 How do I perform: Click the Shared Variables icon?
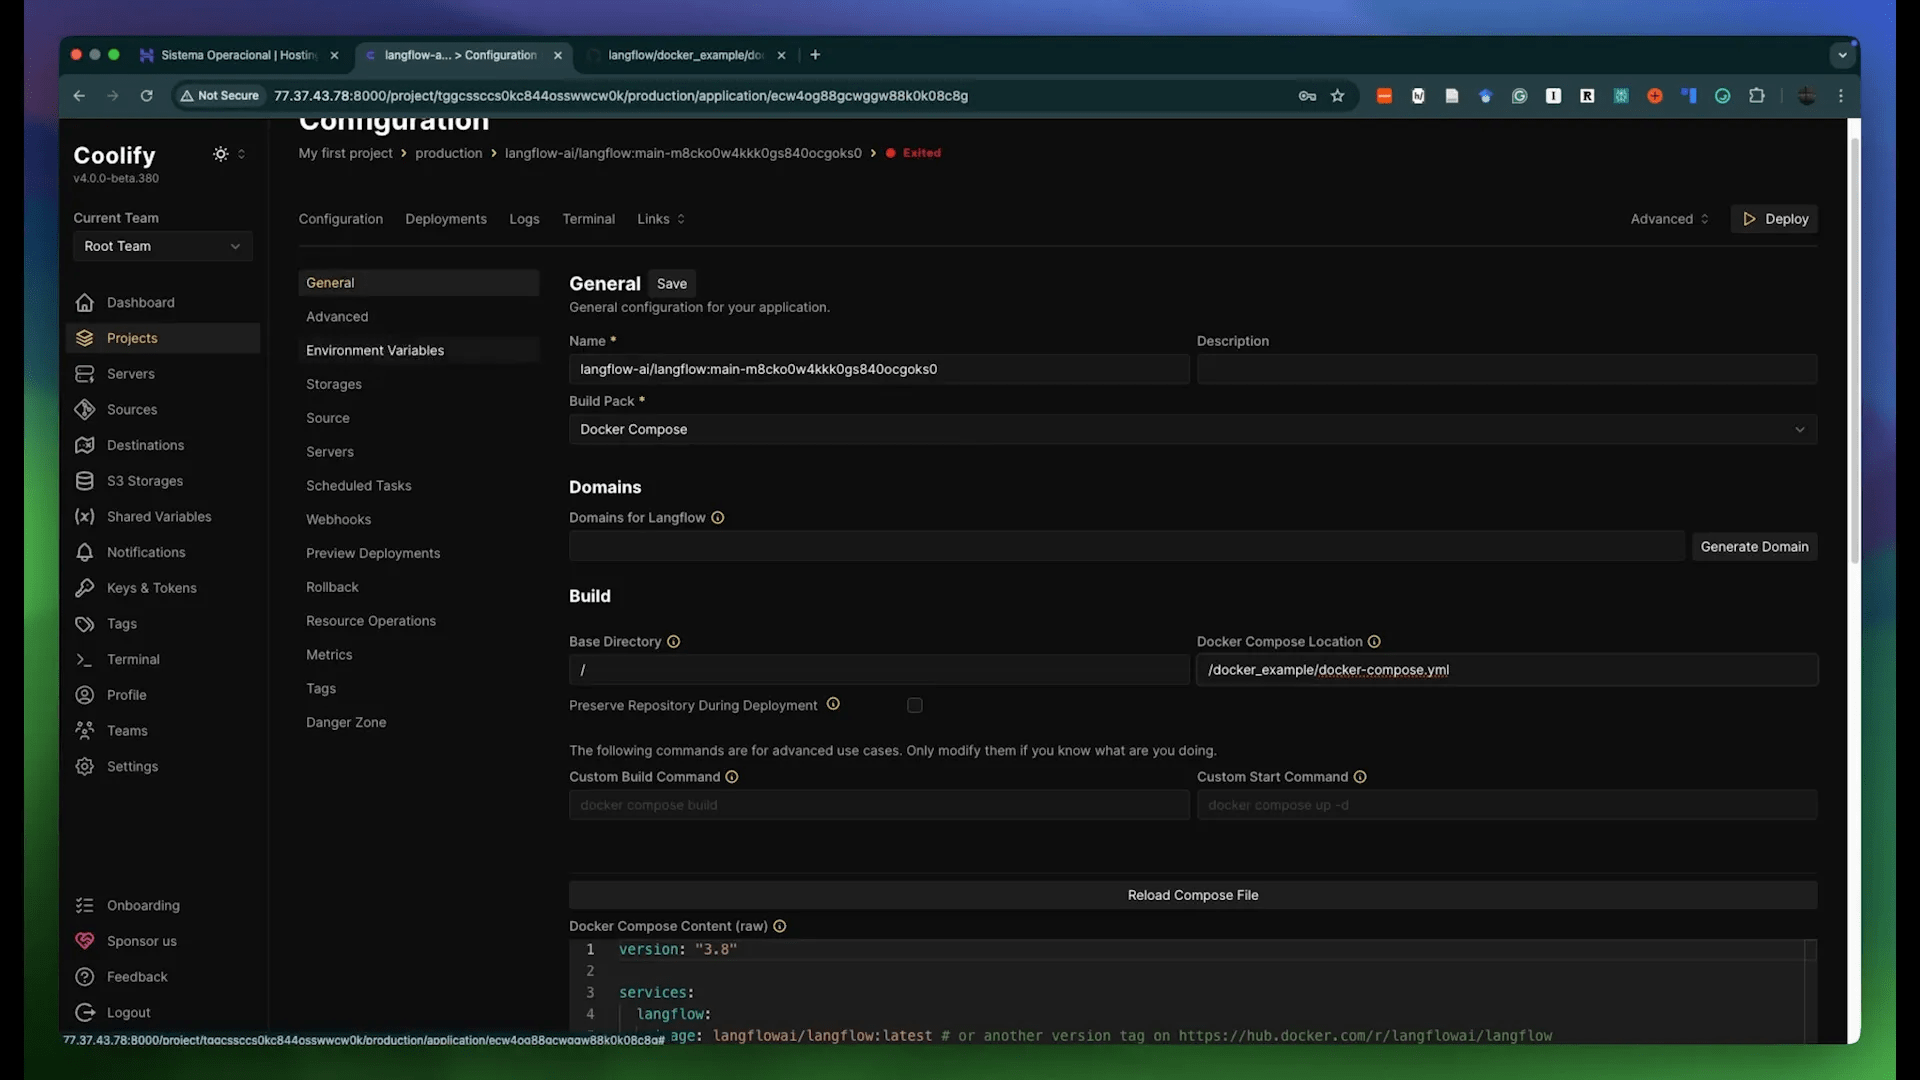[x=85, y=517]
